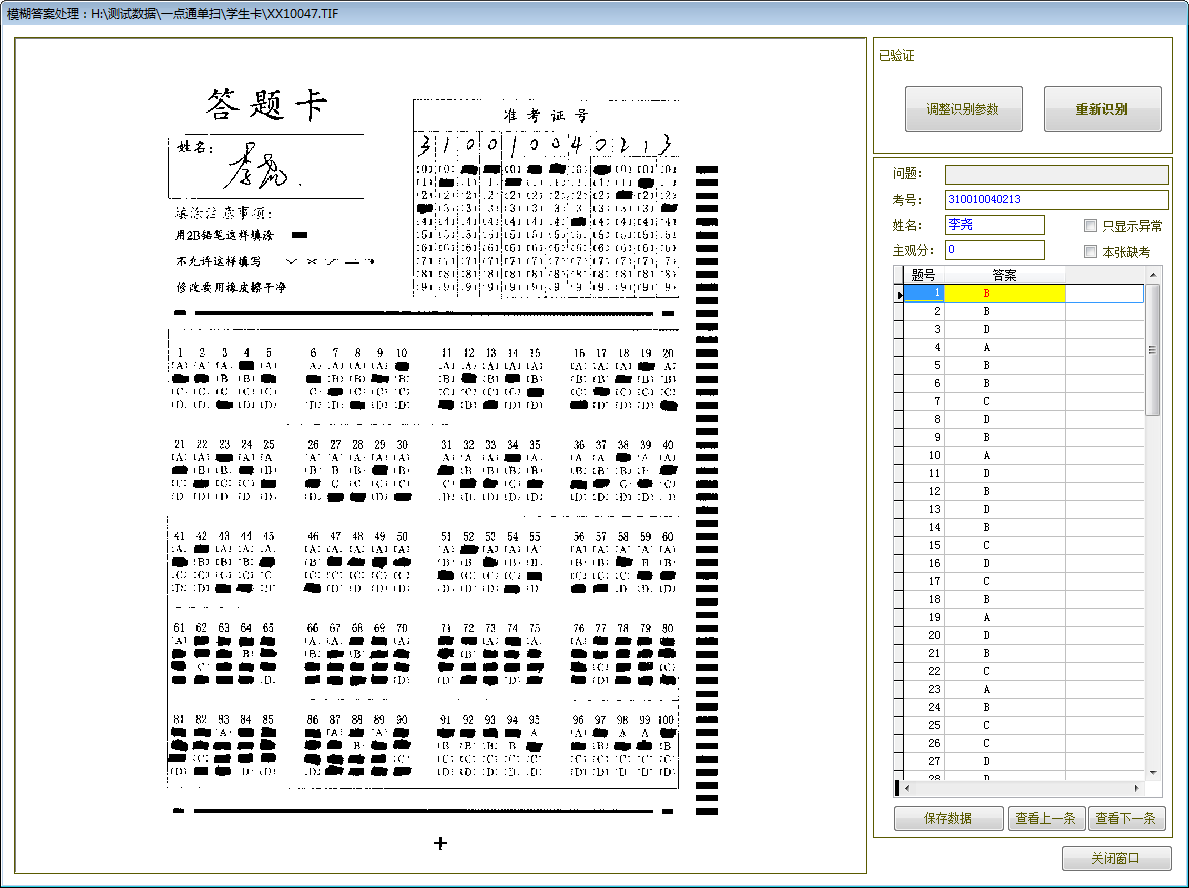This screenshot has height=888, width=1189.
Task: Select the highlighted answer row for question 1
Action: pyautogui.click(x=1006, y=293)
